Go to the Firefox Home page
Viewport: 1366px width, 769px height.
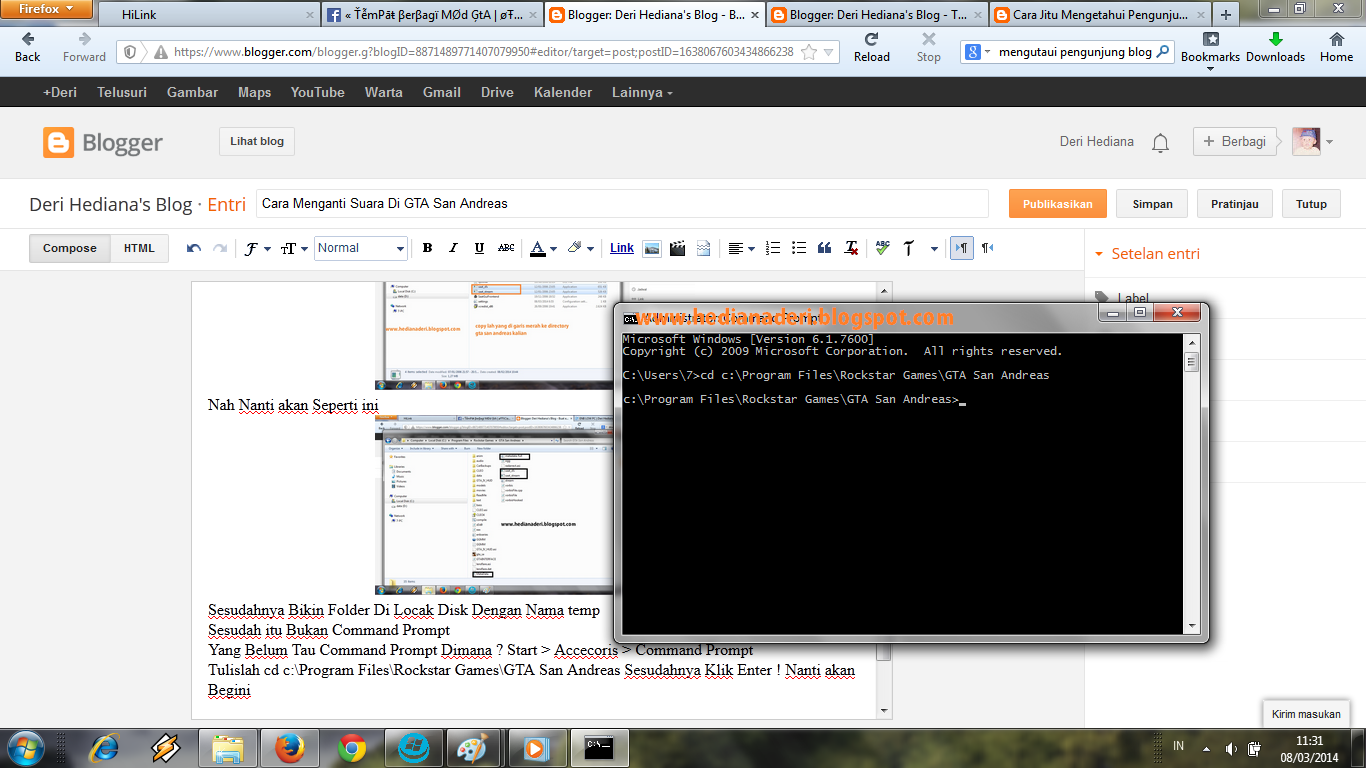[x=1336, y=46]
